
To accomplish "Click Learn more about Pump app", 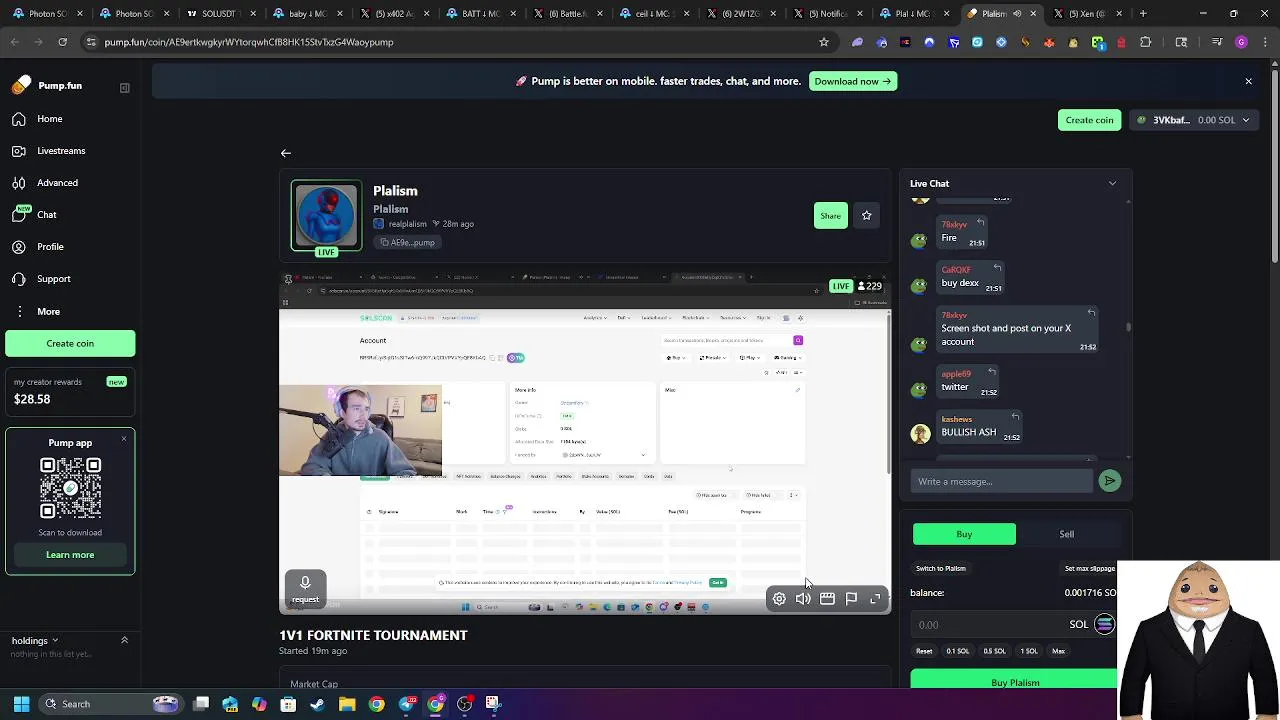I will click(70, 555).
